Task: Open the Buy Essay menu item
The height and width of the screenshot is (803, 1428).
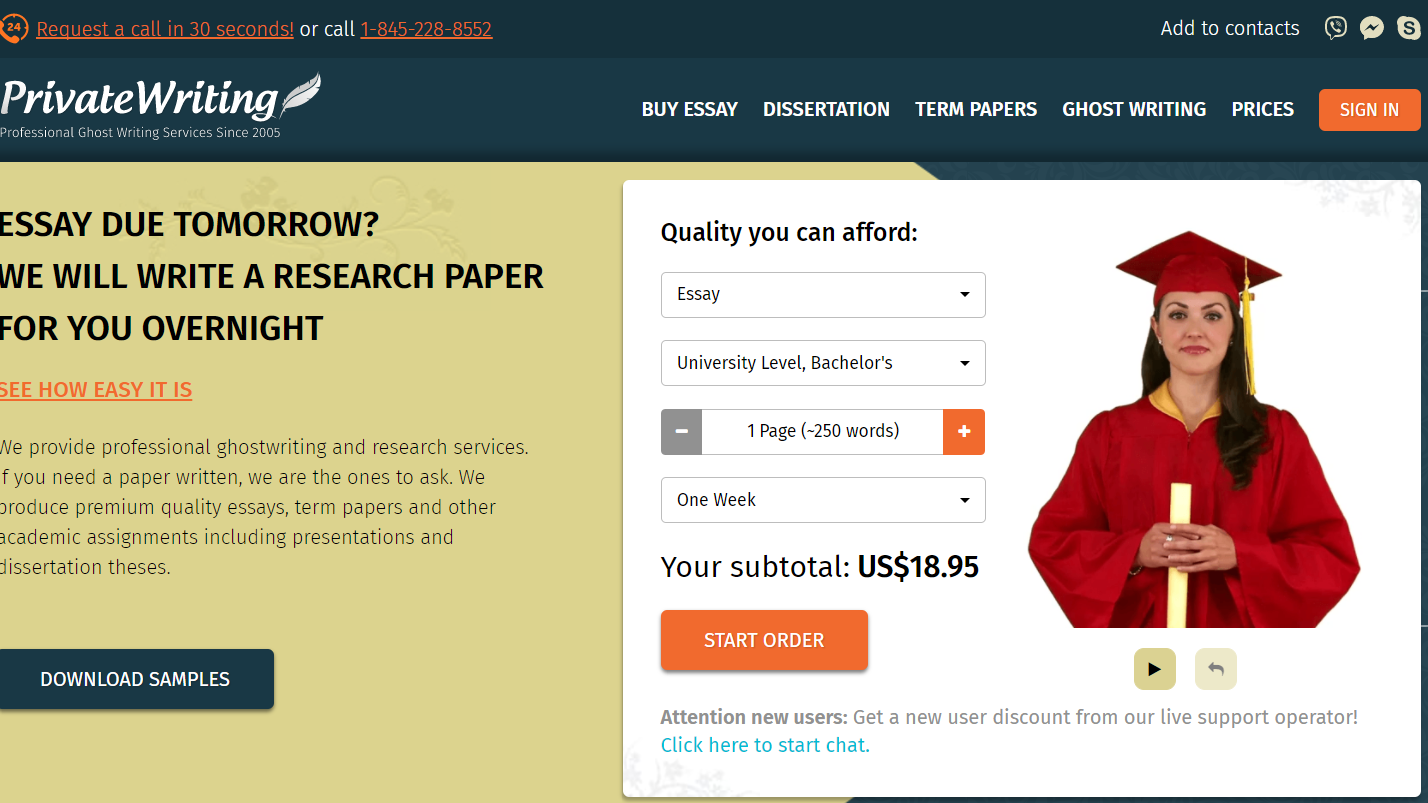Action: (x=690, y=110)
